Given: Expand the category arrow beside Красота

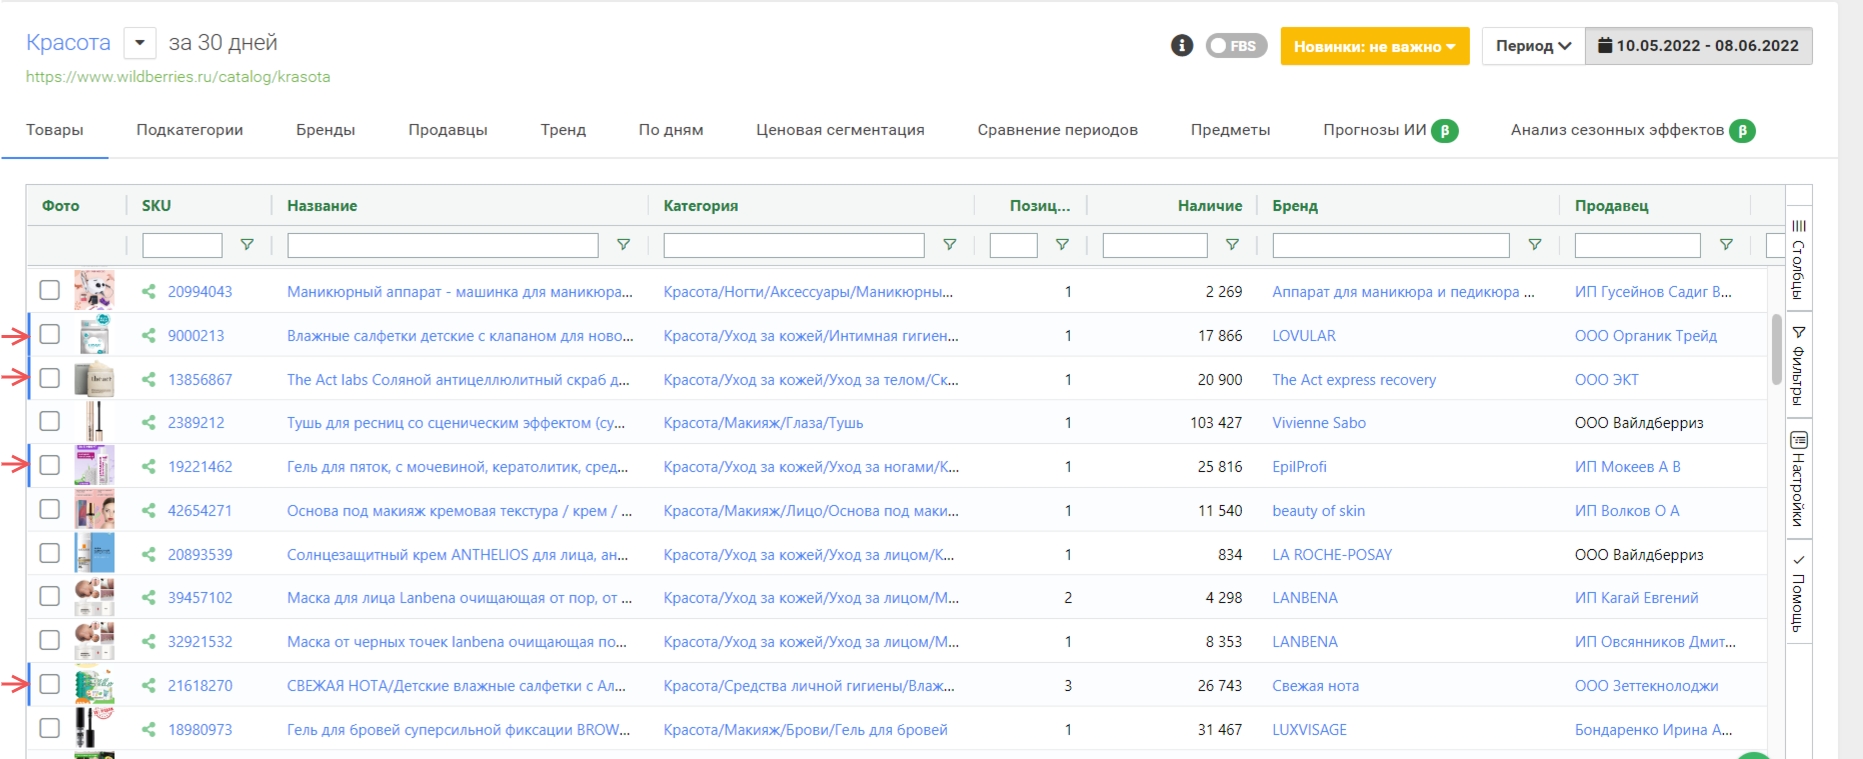Looking at the screenshot, I should tap(140, 43).
